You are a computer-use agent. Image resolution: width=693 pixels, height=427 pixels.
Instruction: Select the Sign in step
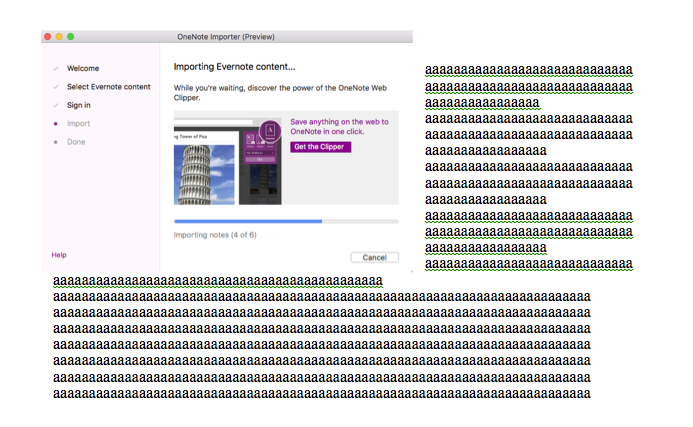click(x=79, y=105)
